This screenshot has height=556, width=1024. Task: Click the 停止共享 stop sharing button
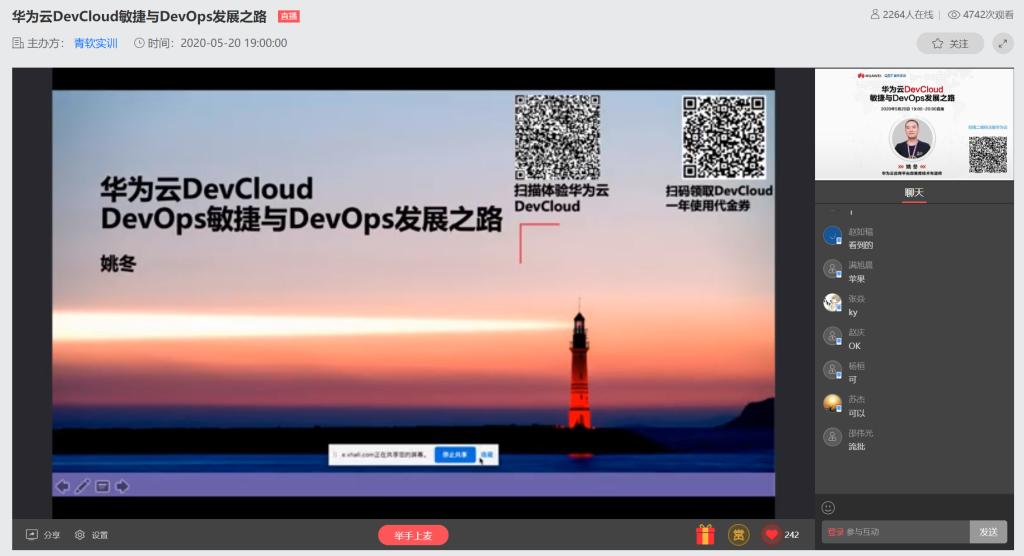455,455
